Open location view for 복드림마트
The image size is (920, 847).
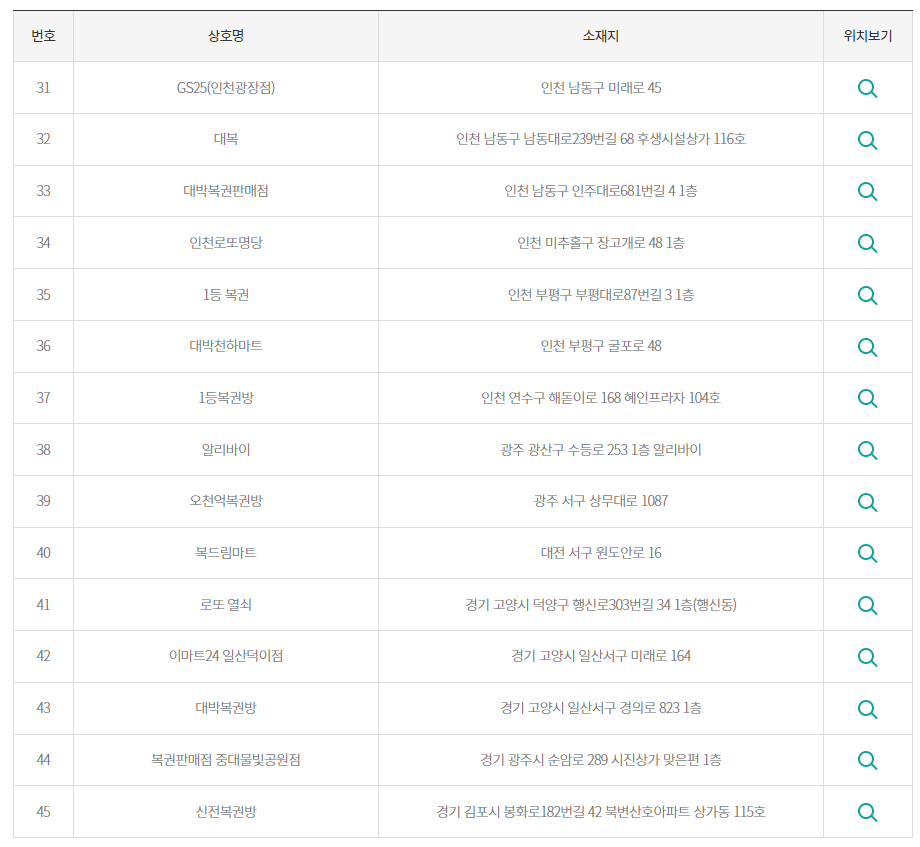point(867,554)
